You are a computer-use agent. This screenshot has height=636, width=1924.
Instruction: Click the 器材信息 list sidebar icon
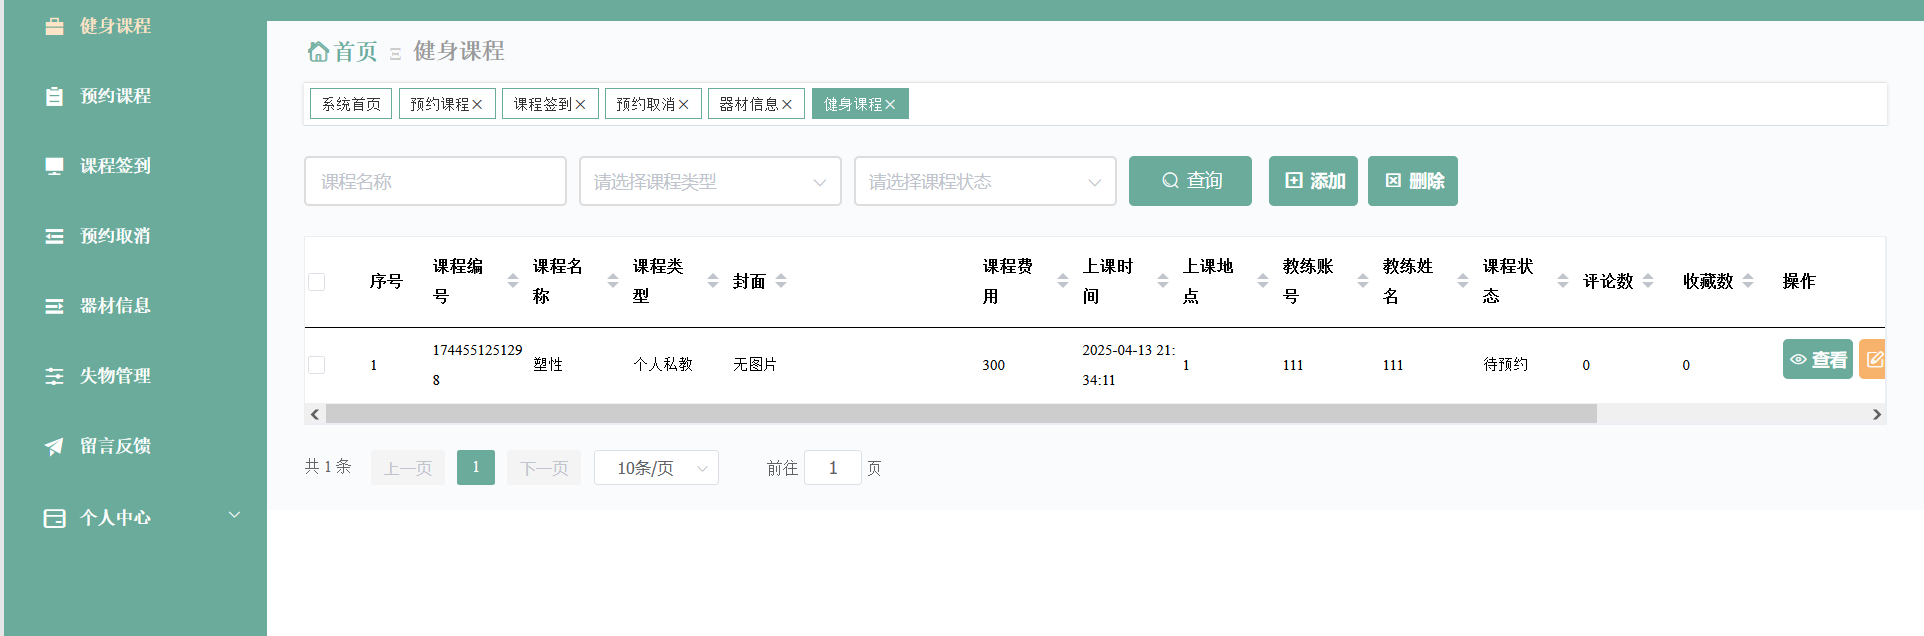click(54, 306)
